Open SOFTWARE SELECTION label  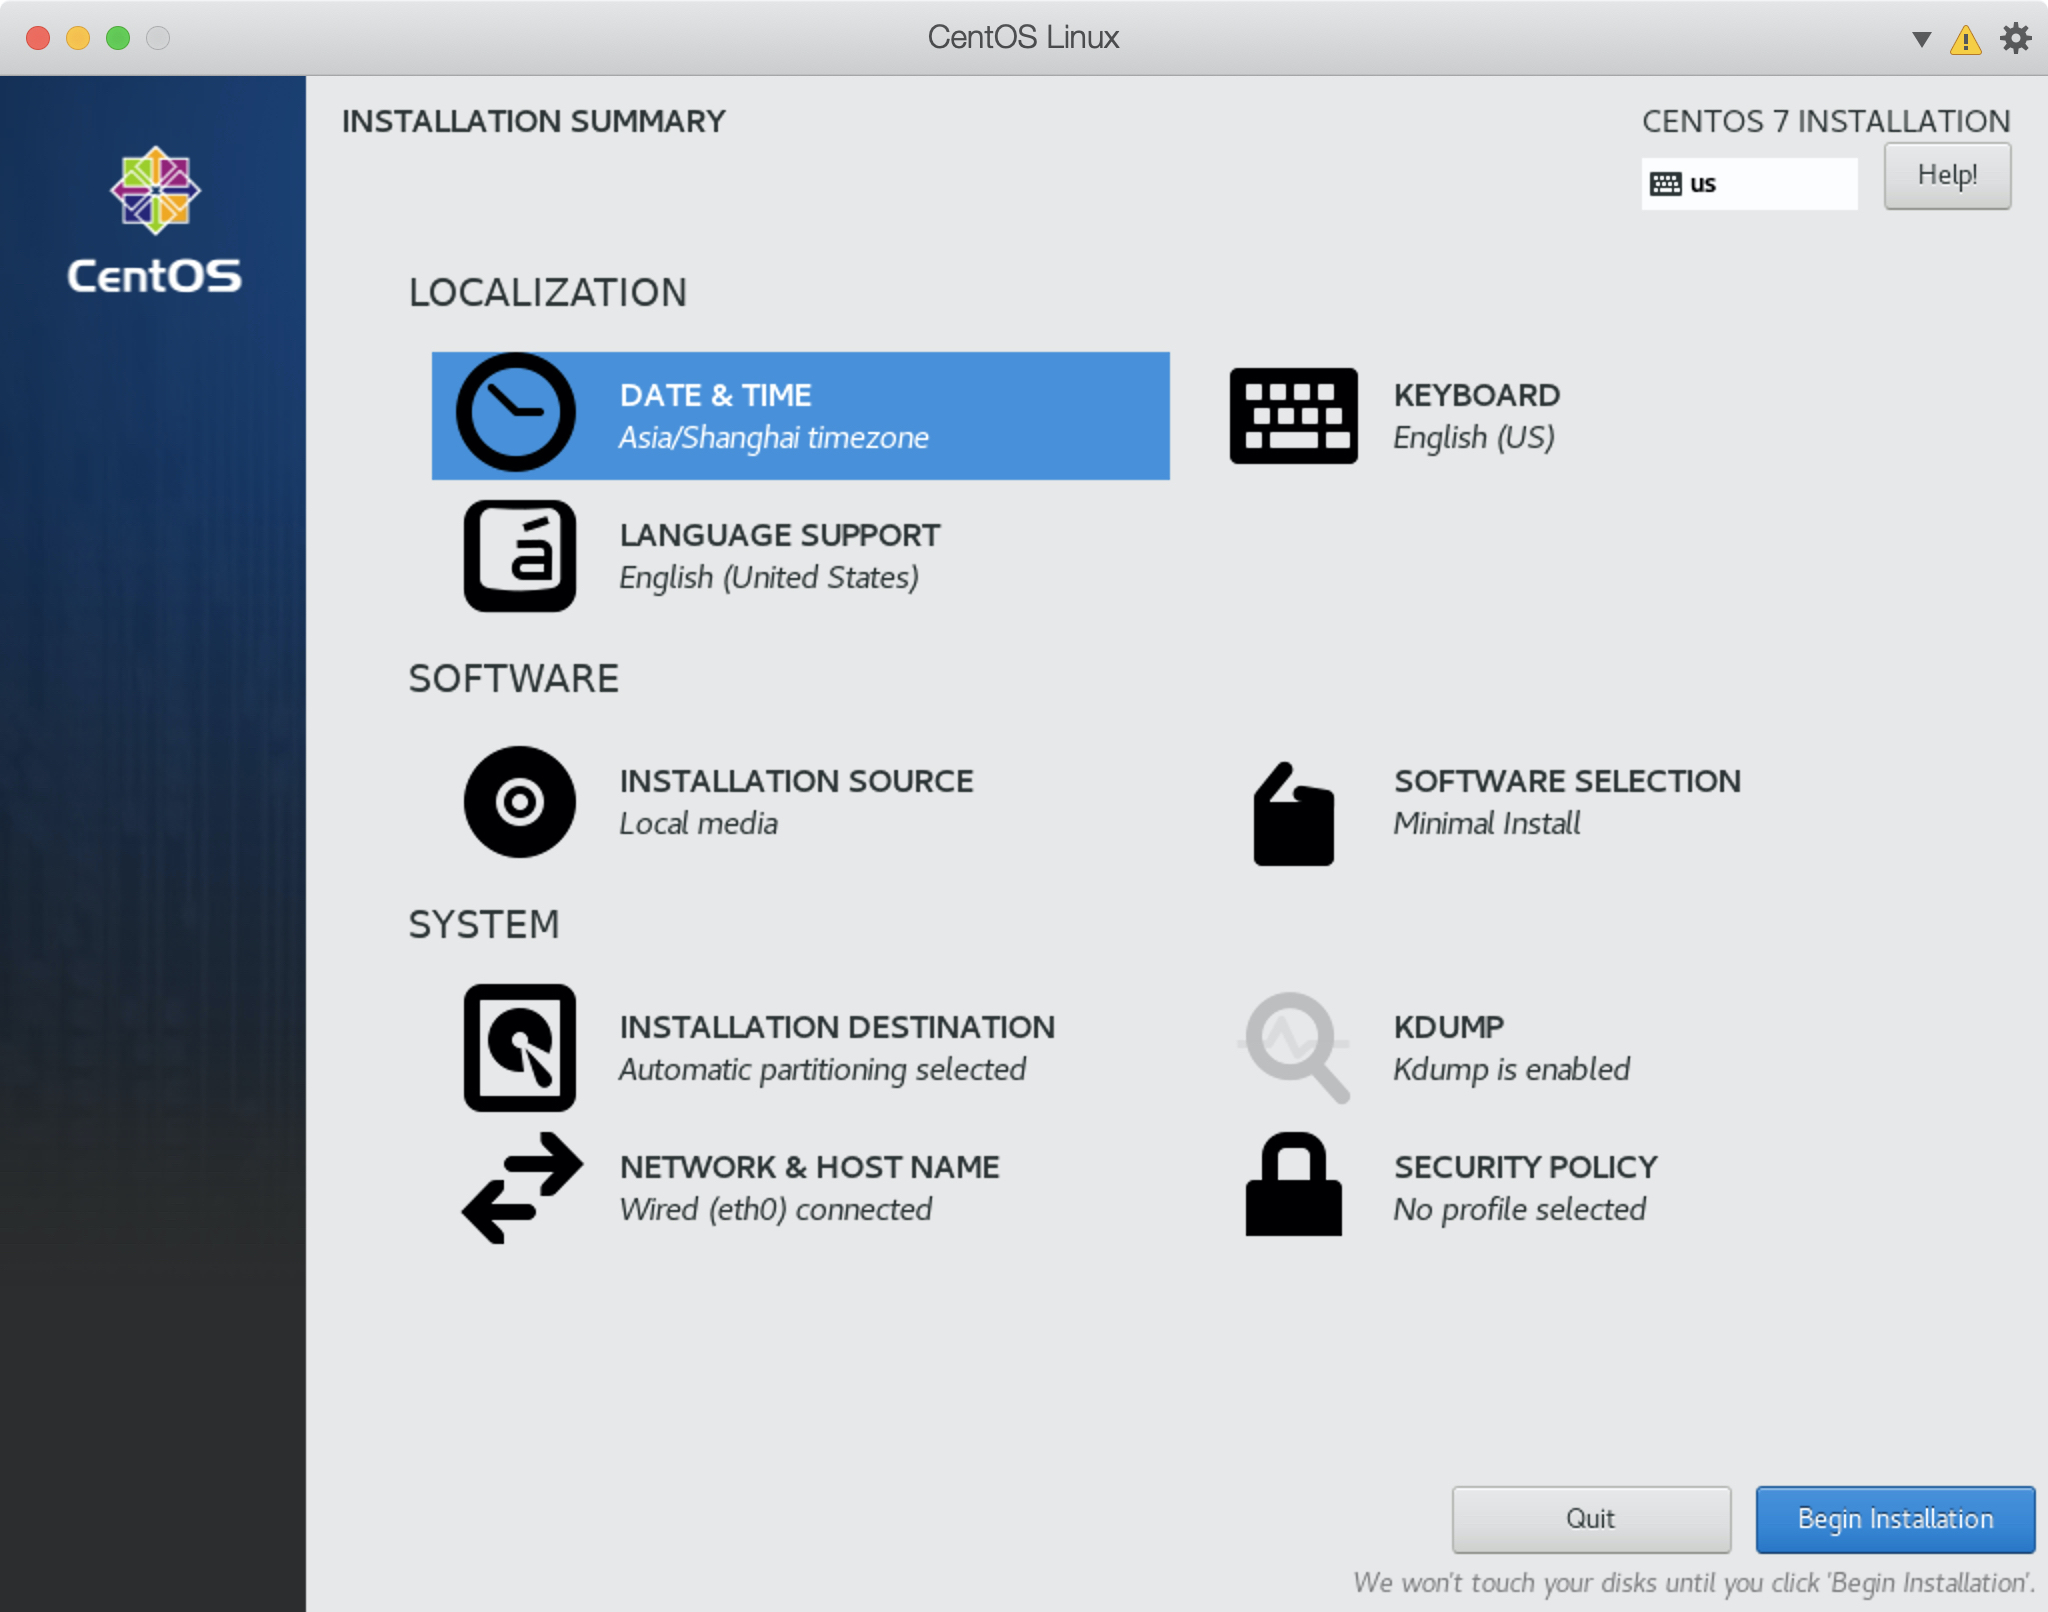(x=1567, y=781)
